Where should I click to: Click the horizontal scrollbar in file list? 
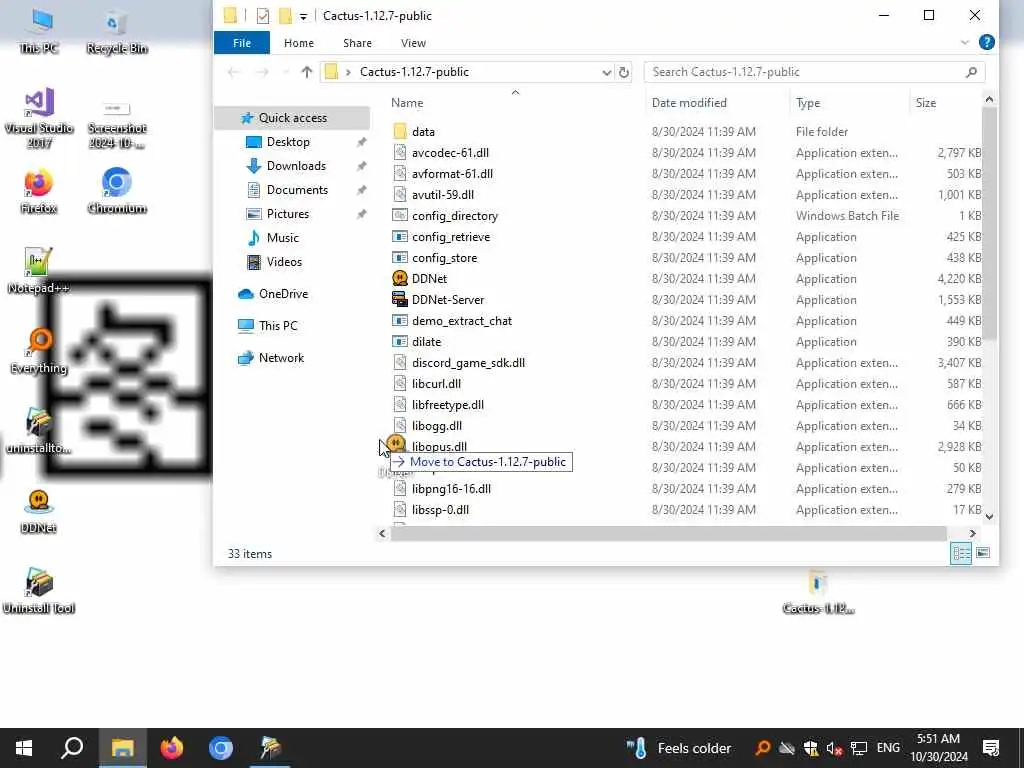(667, 534)
